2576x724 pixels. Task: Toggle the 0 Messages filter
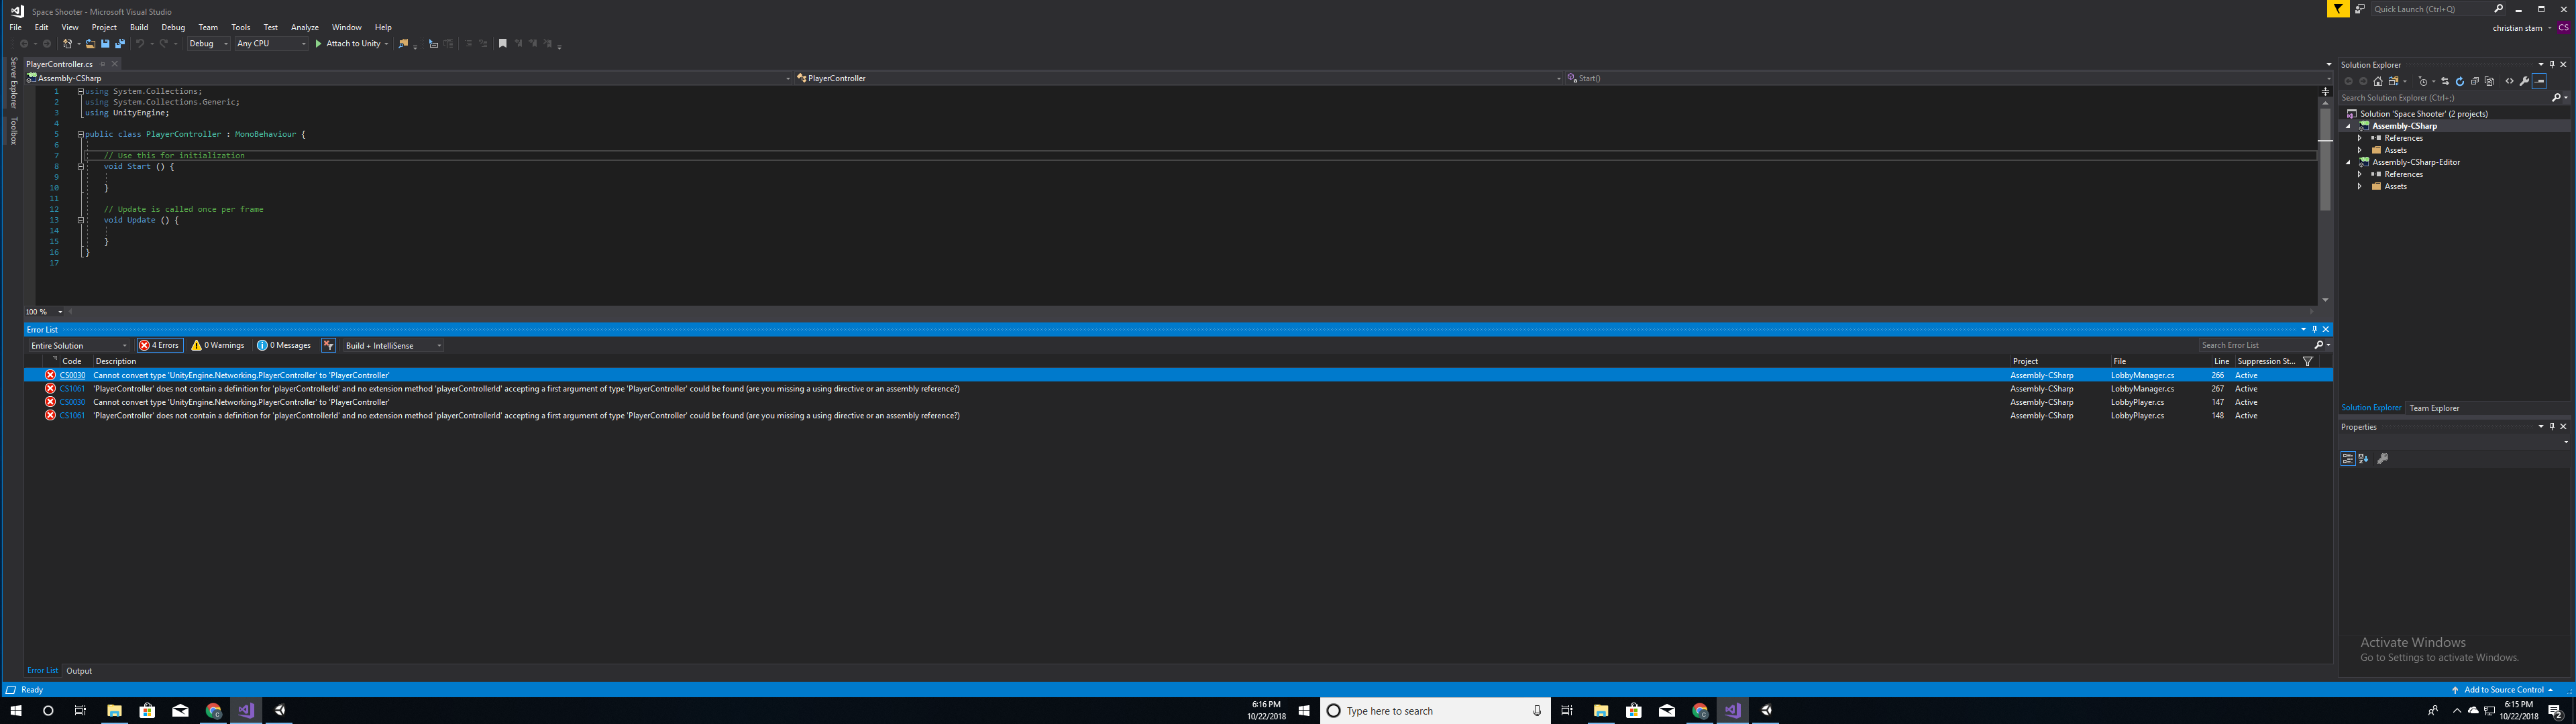tap(284, 345)
